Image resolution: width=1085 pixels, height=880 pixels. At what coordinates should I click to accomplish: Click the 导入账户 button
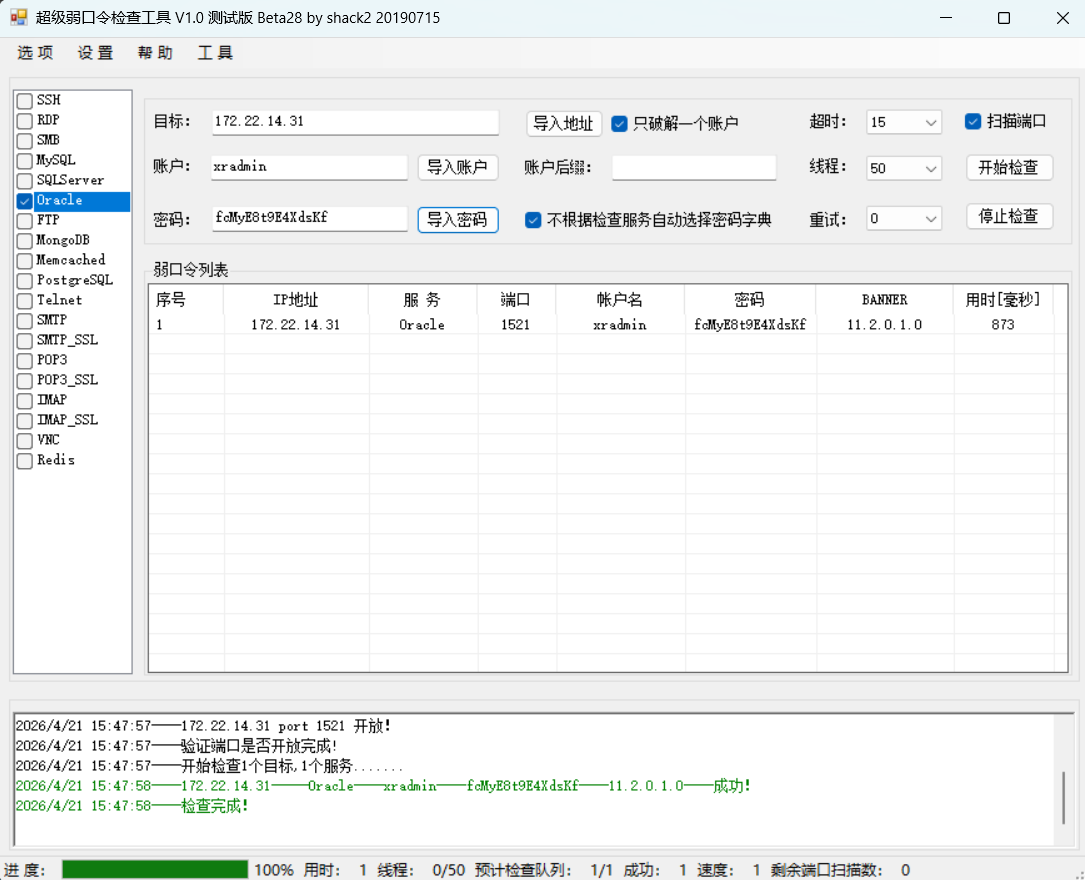point(457,167)
